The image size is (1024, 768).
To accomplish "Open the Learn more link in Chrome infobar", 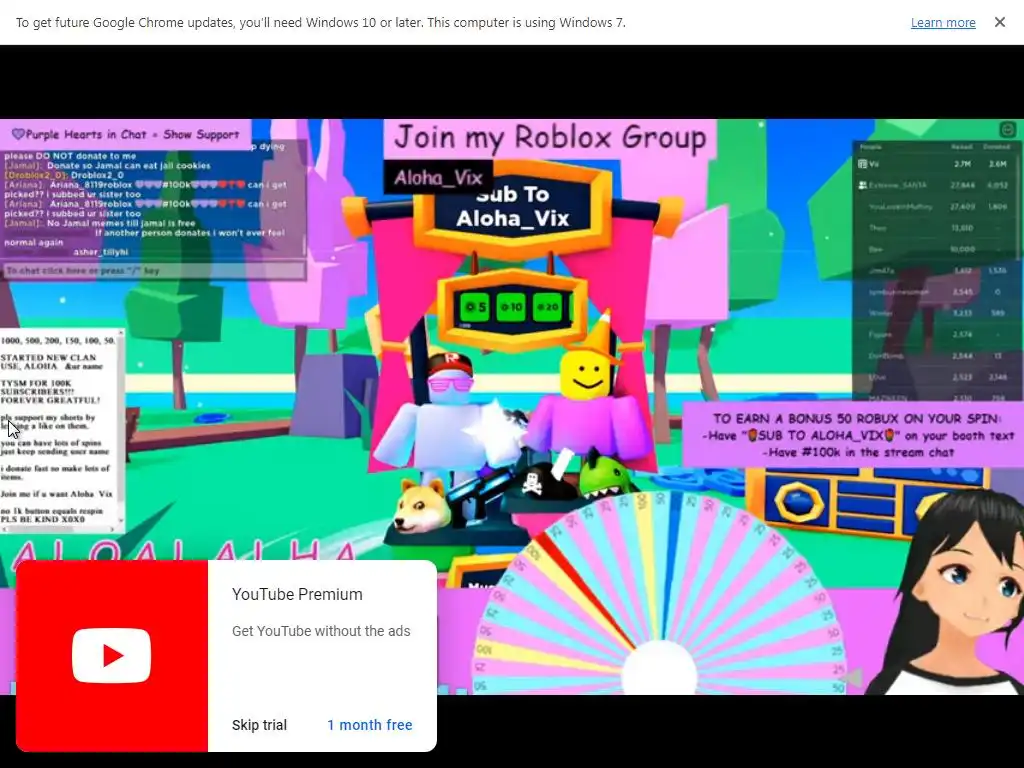I will 943,23.
